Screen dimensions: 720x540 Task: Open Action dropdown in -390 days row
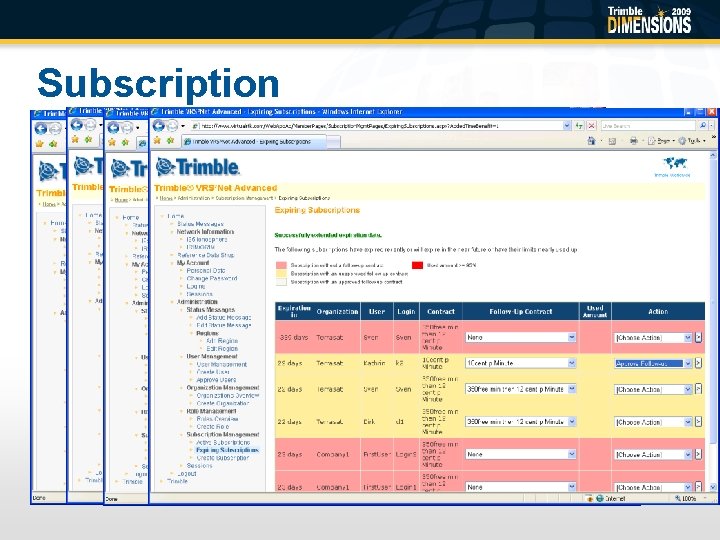click(x=687, y=338)
